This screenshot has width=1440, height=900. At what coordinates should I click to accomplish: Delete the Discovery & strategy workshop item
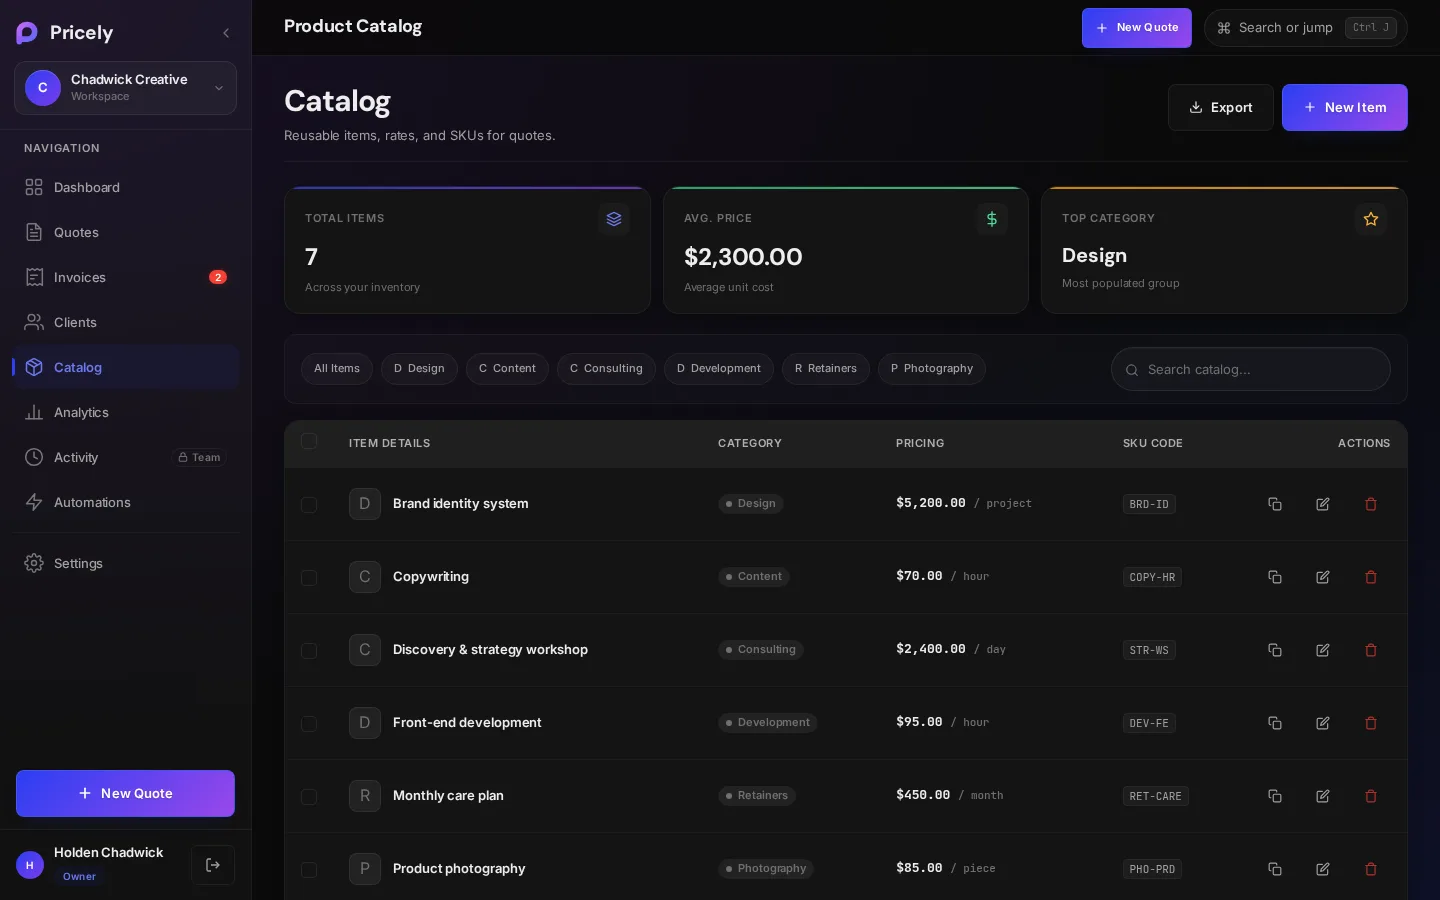1371,650
